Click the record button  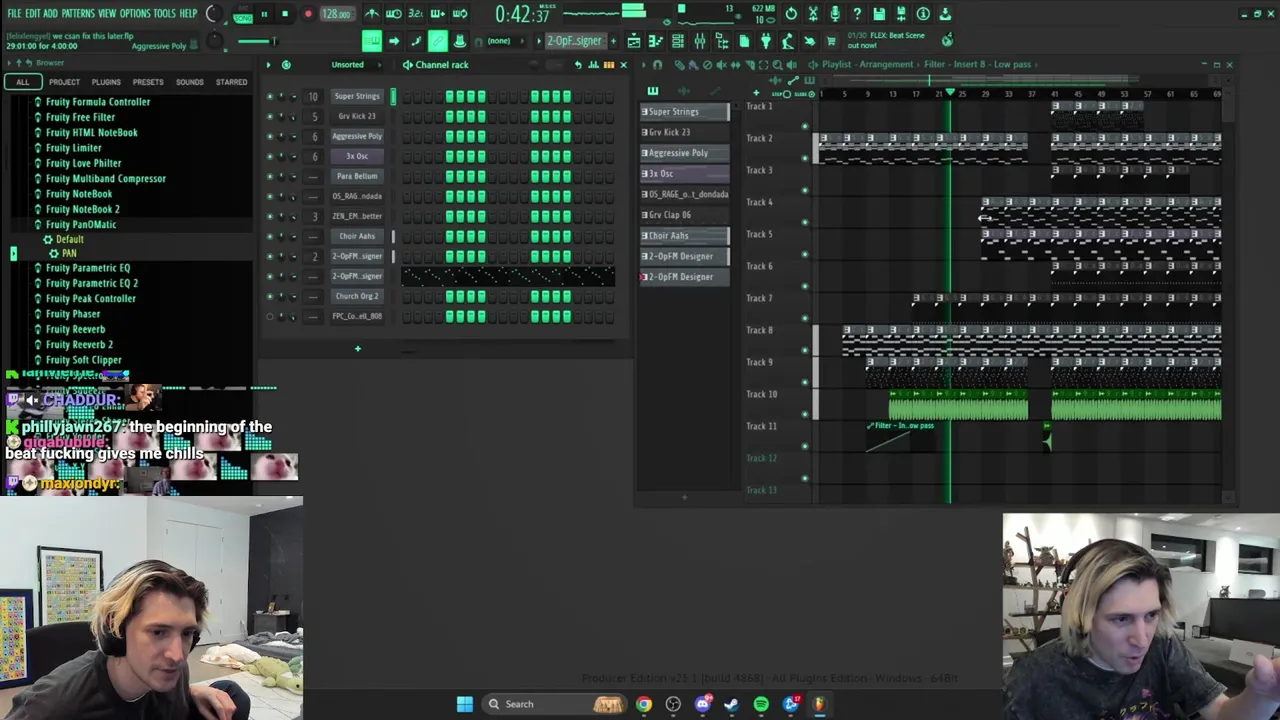click(307, 14)
